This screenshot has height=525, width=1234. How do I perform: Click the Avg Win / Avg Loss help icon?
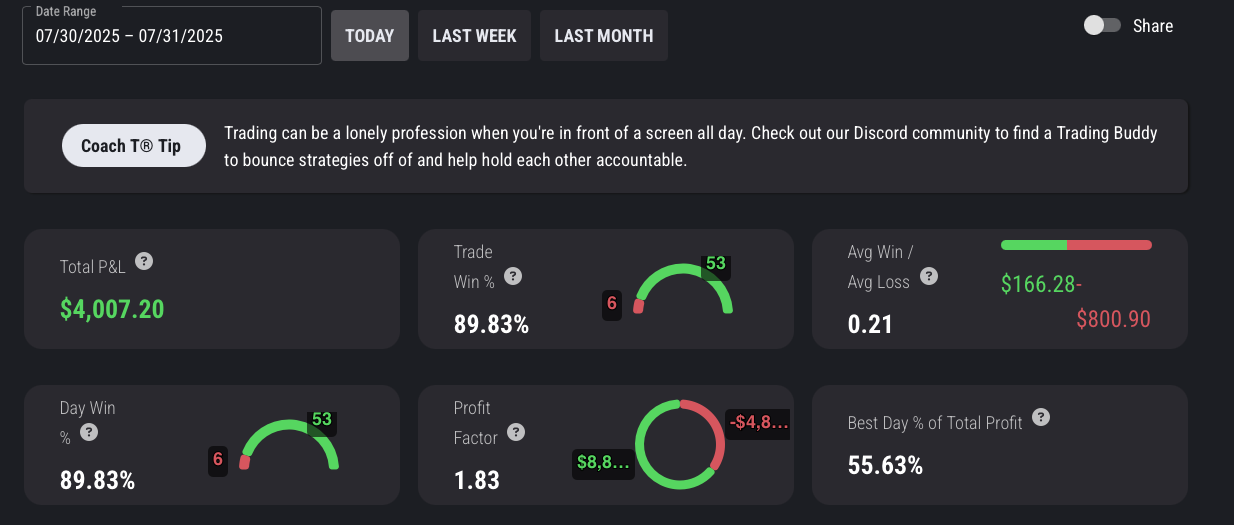point(929,277)
